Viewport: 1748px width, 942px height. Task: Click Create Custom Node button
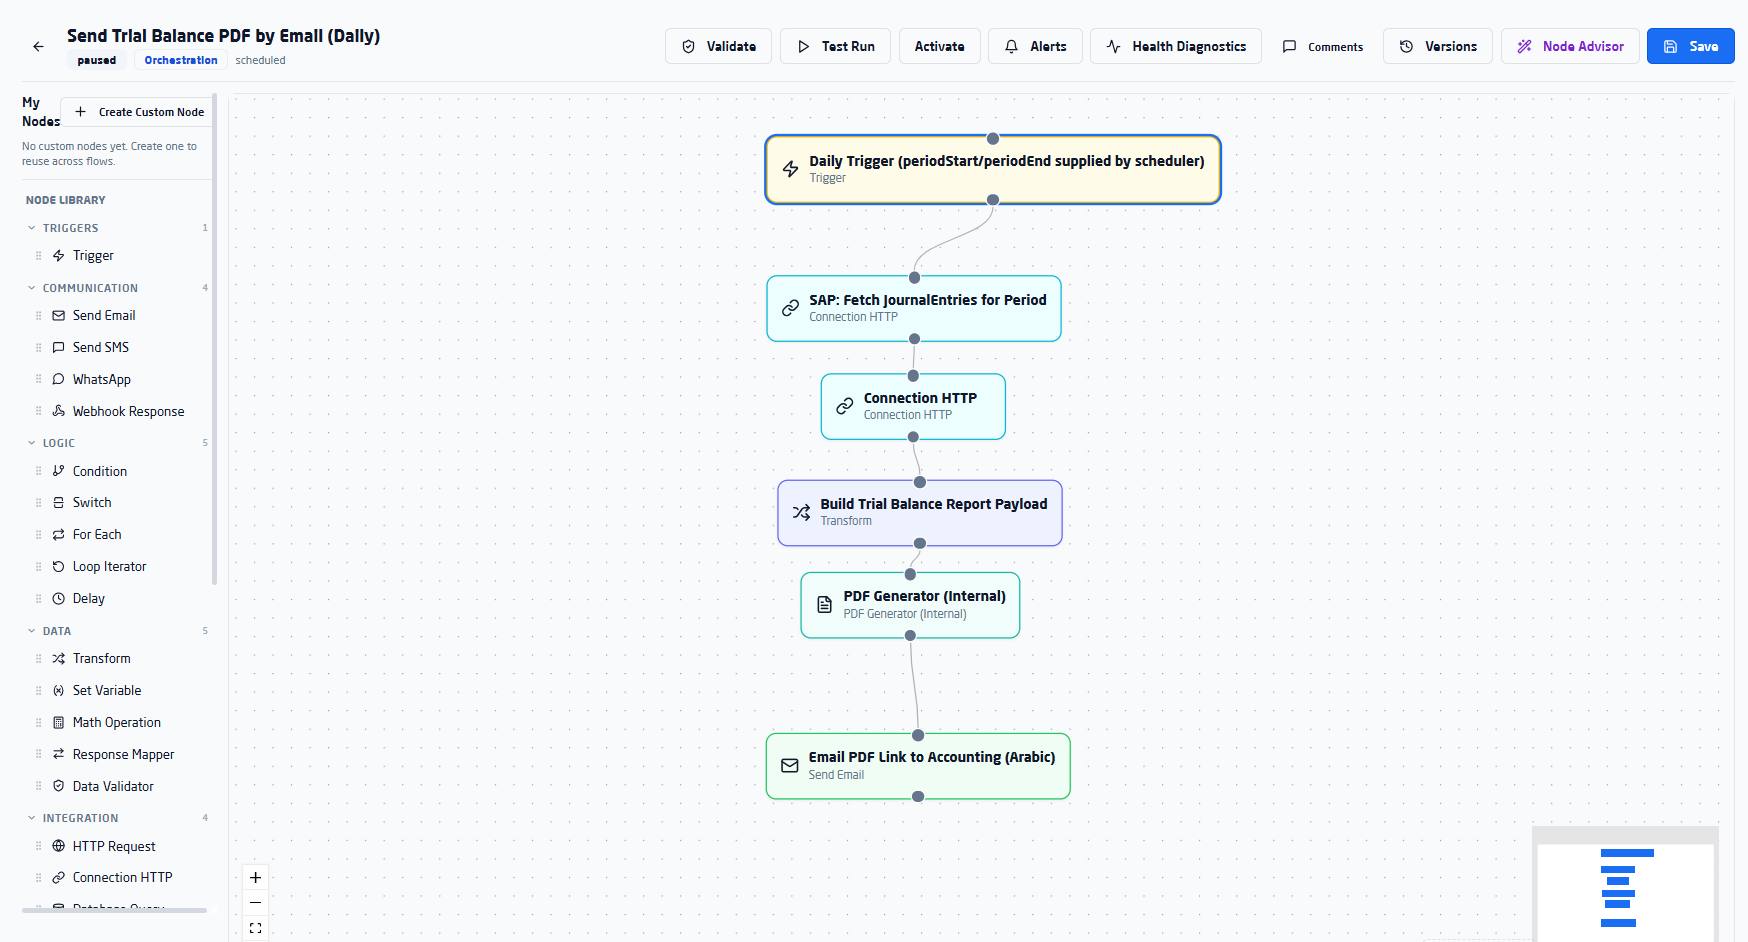tap(139, 112)
